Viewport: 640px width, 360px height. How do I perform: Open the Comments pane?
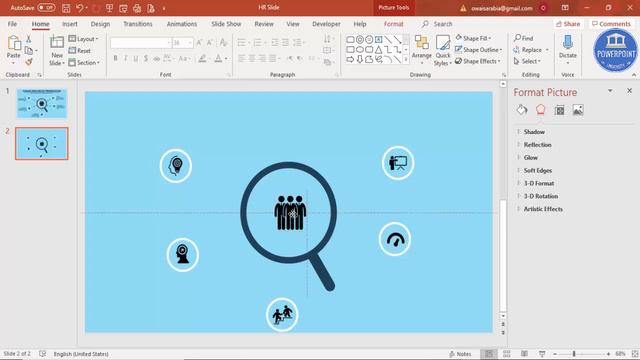pos(611,24)
